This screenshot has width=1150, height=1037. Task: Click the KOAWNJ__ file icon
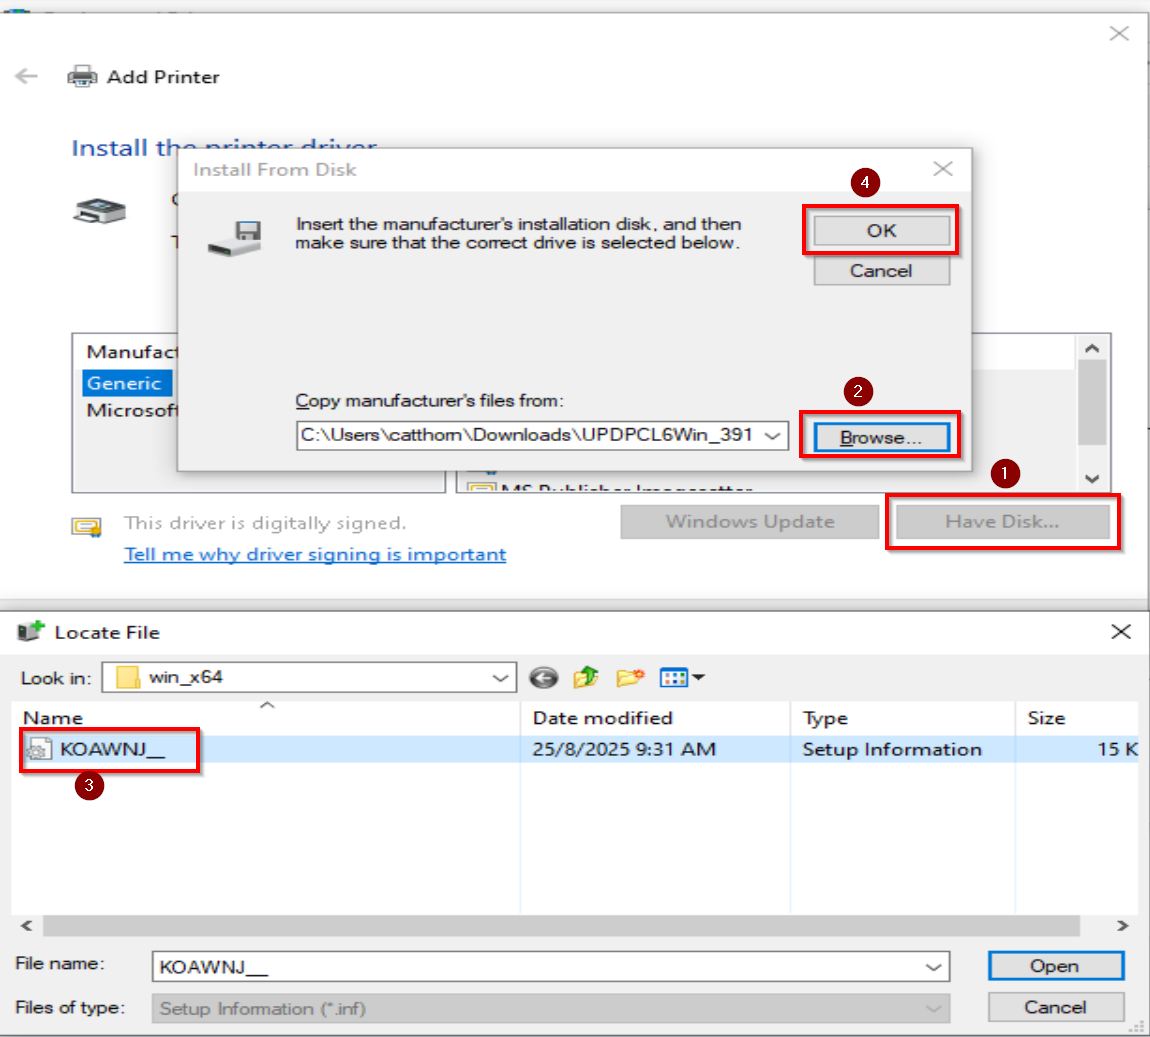click(x=38, y=750)
